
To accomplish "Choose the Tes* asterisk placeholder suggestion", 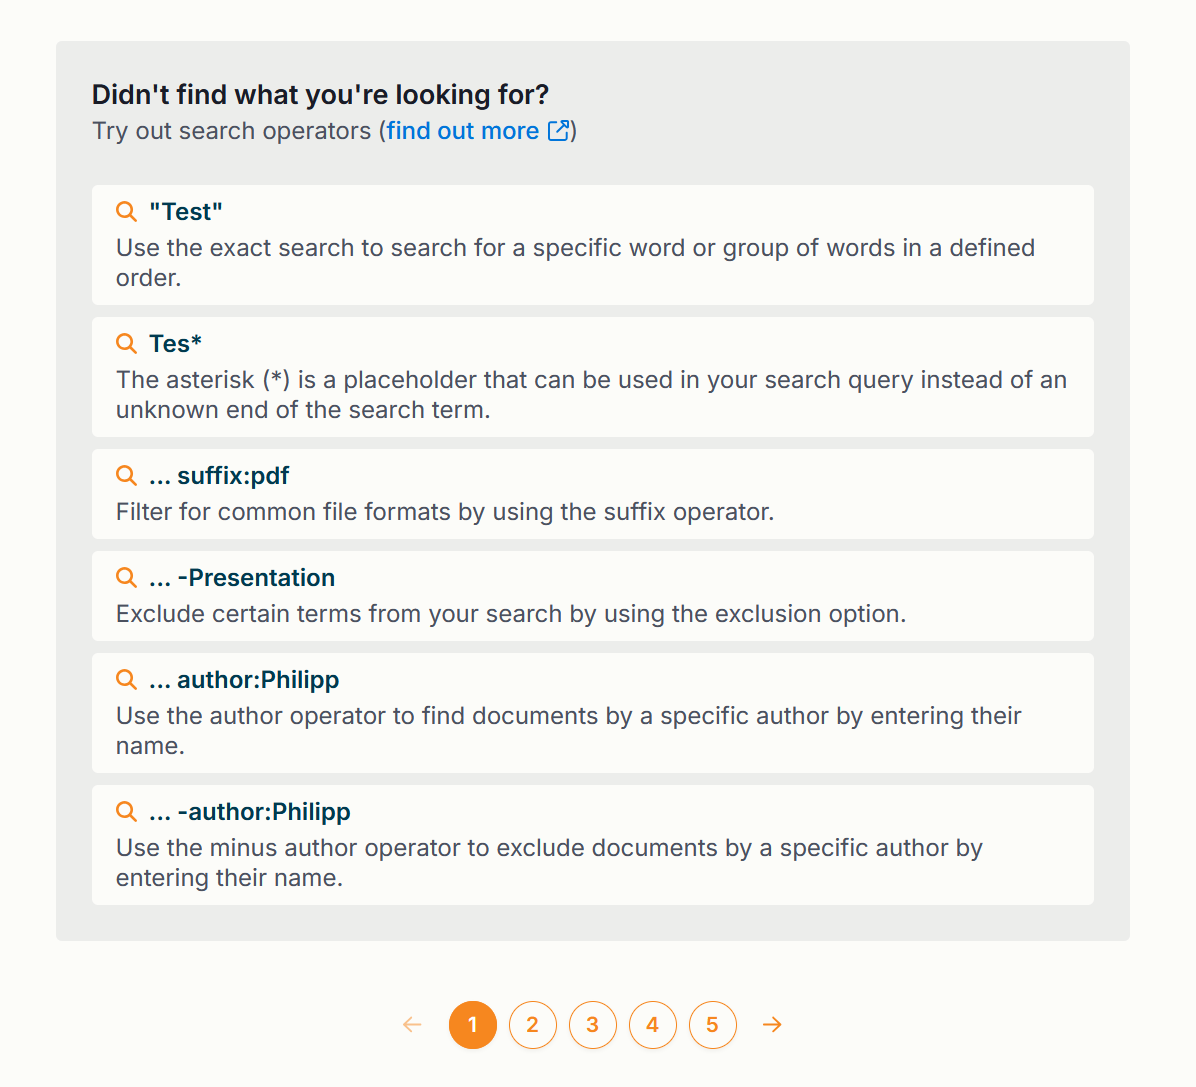I will tap(593, 377).
